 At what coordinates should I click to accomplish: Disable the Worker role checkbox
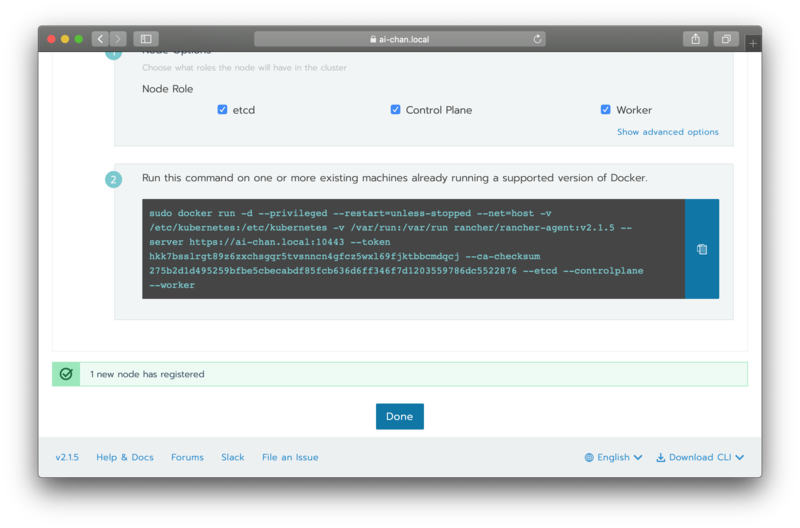[605, 109]
